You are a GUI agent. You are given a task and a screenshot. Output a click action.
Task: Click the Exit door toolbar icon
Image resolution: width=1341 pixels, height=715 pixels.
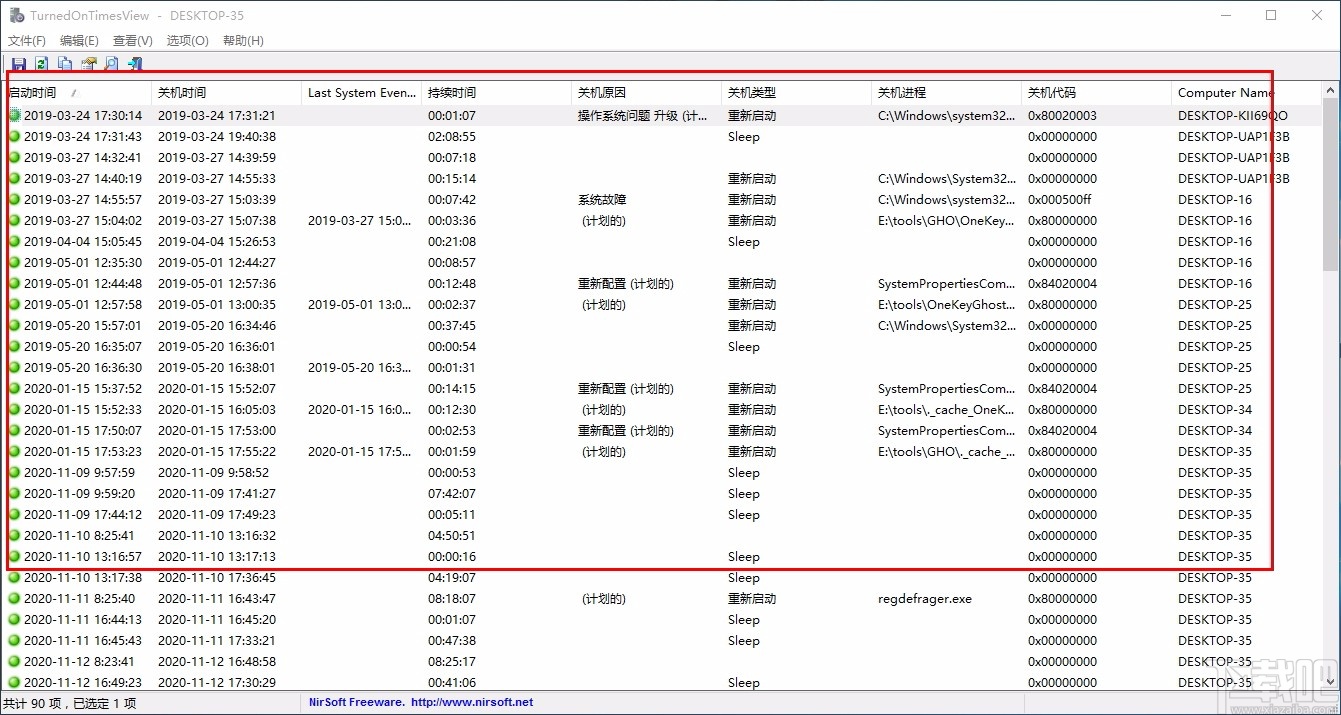point(134,64)
